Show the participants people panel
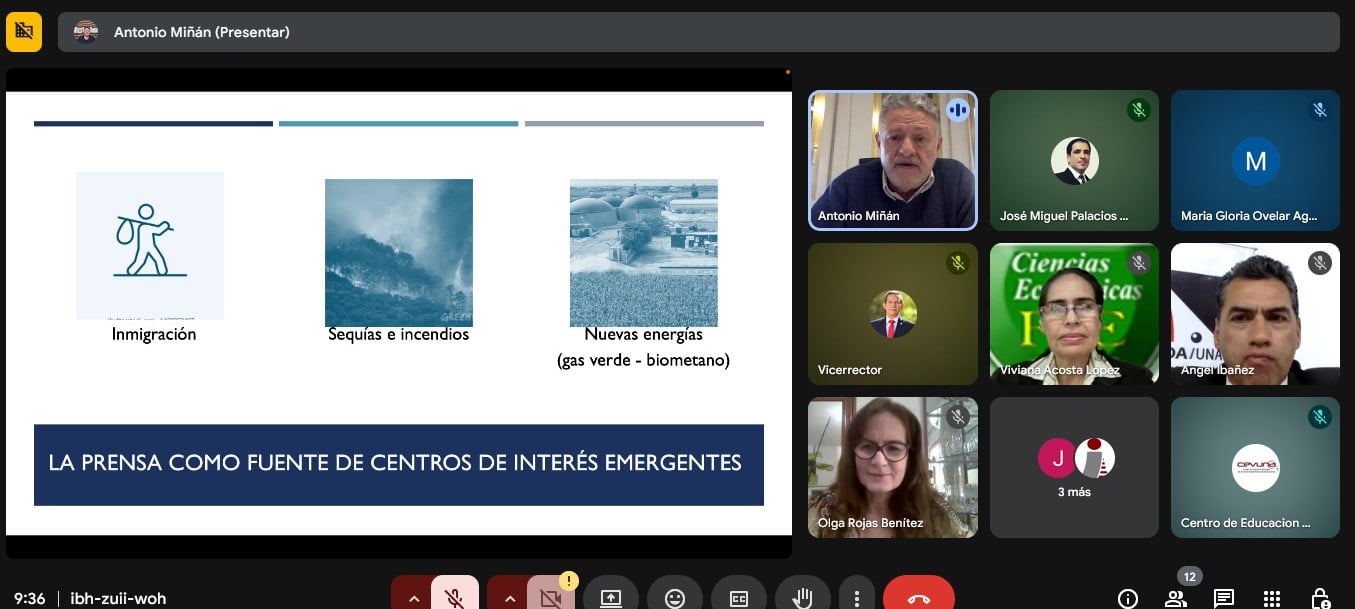Image resolution: width=1355 pixels, height=609 pixels. pyautogui.click(x=1176, y=598)
